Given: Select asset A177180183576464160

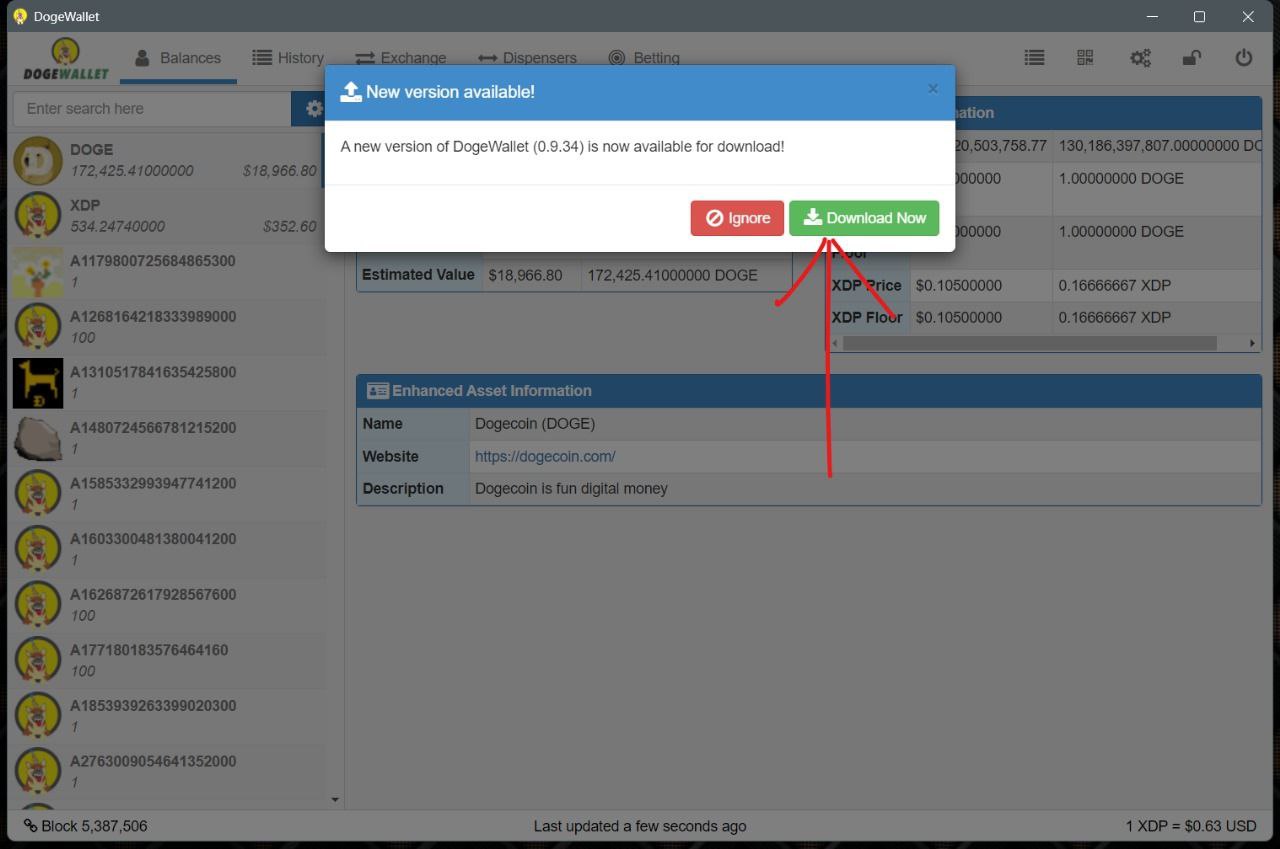Looking at the screenshot, I should [169, 660].
